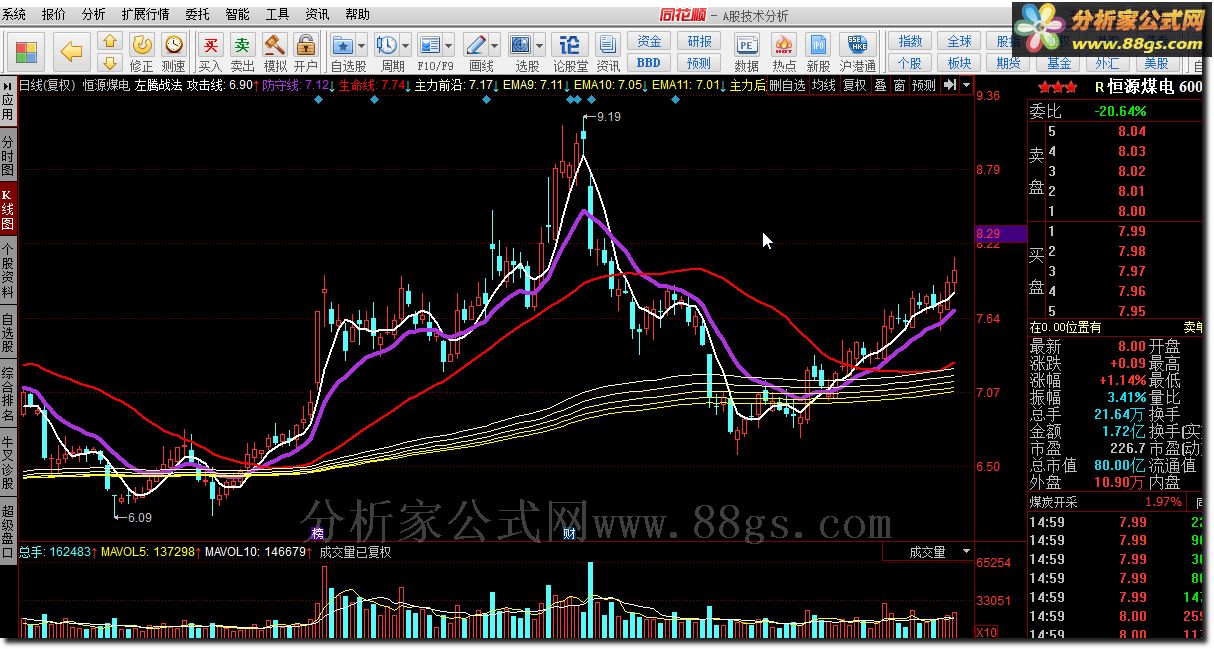Expand the F10/F9 dropdown arrow
The width and height of the screenshot is (1214, 649).
pos(449,45)
